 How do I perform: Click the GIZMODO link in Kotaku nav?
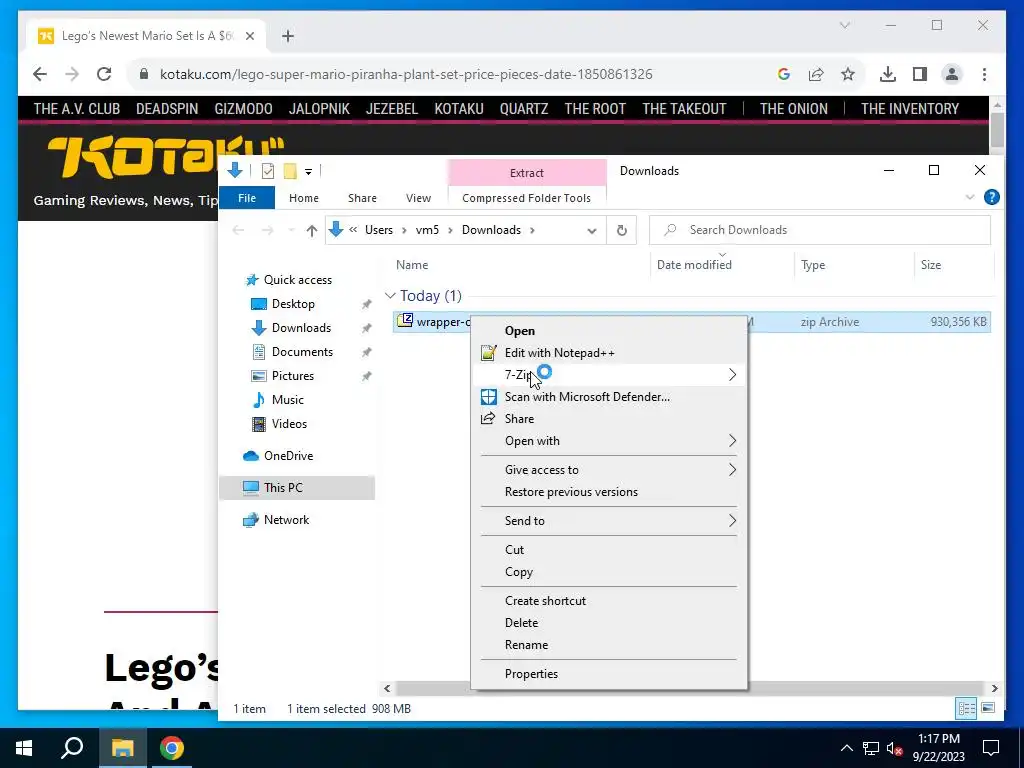click(x=244, y=109)
